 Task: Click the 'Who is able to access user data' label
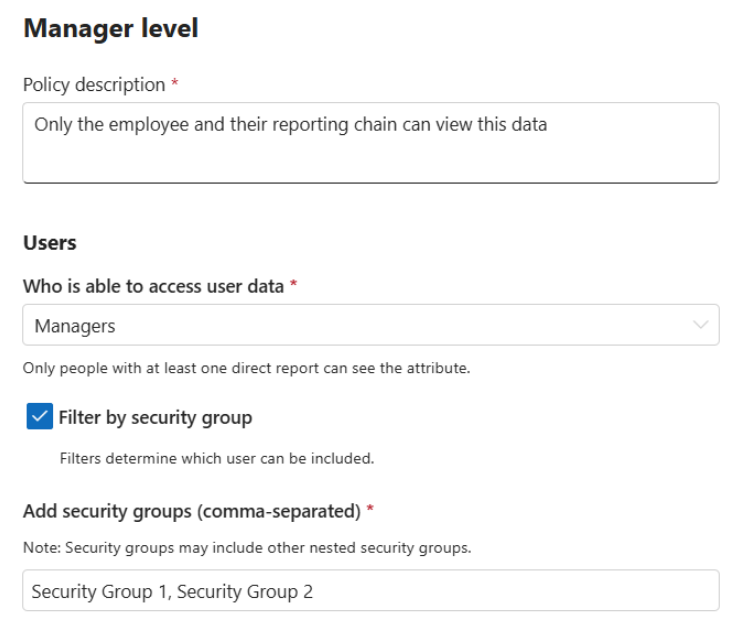[154, 286]
